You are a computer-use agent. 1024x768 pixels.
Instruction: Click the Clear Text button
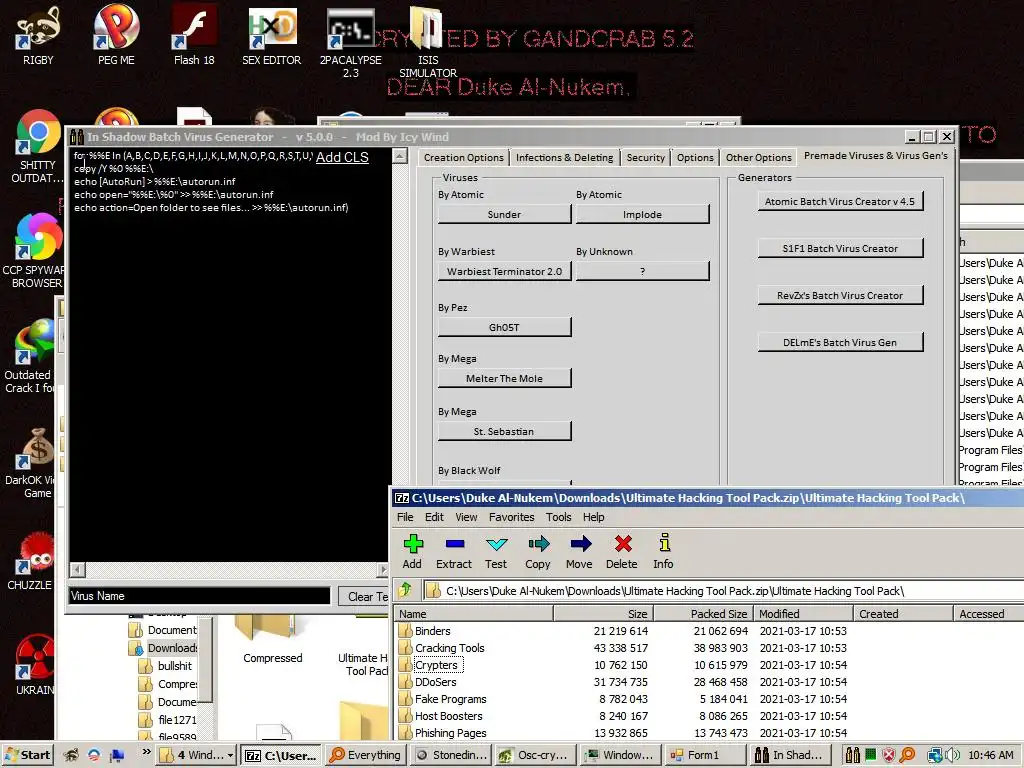point(364,596)
